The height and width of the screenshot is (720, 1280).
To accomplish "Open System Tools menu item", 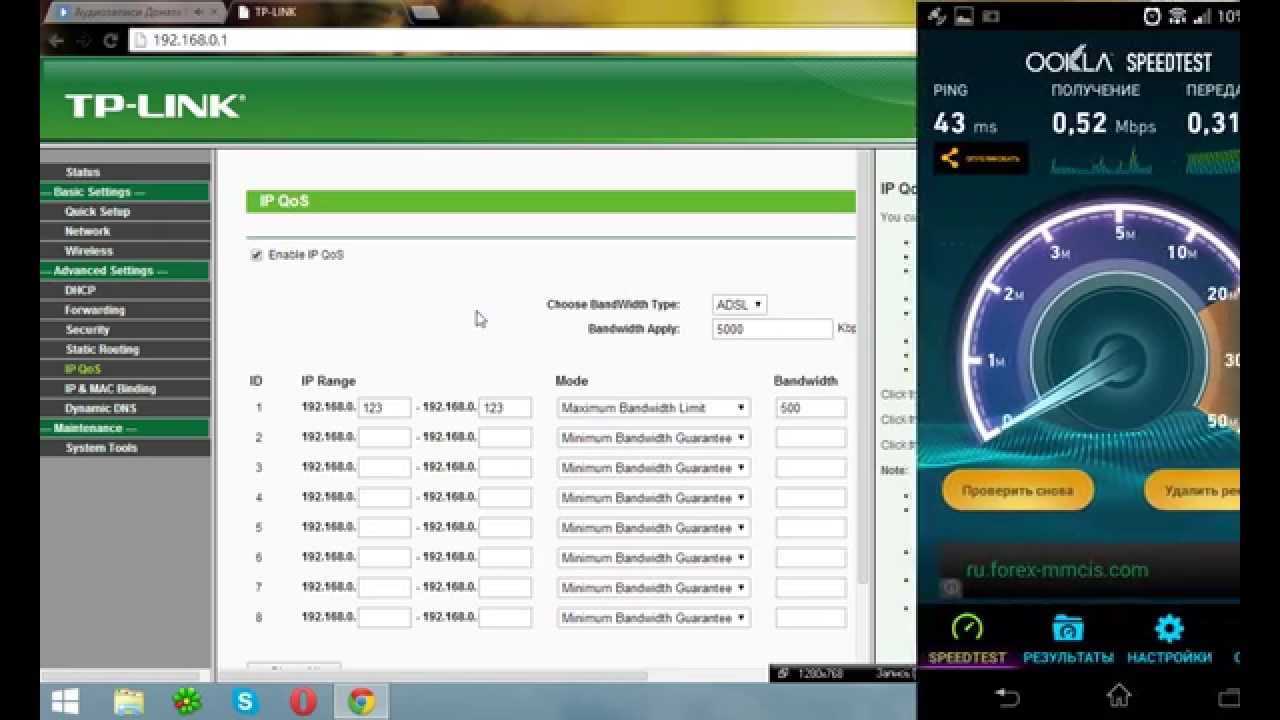I will (101, 448).
